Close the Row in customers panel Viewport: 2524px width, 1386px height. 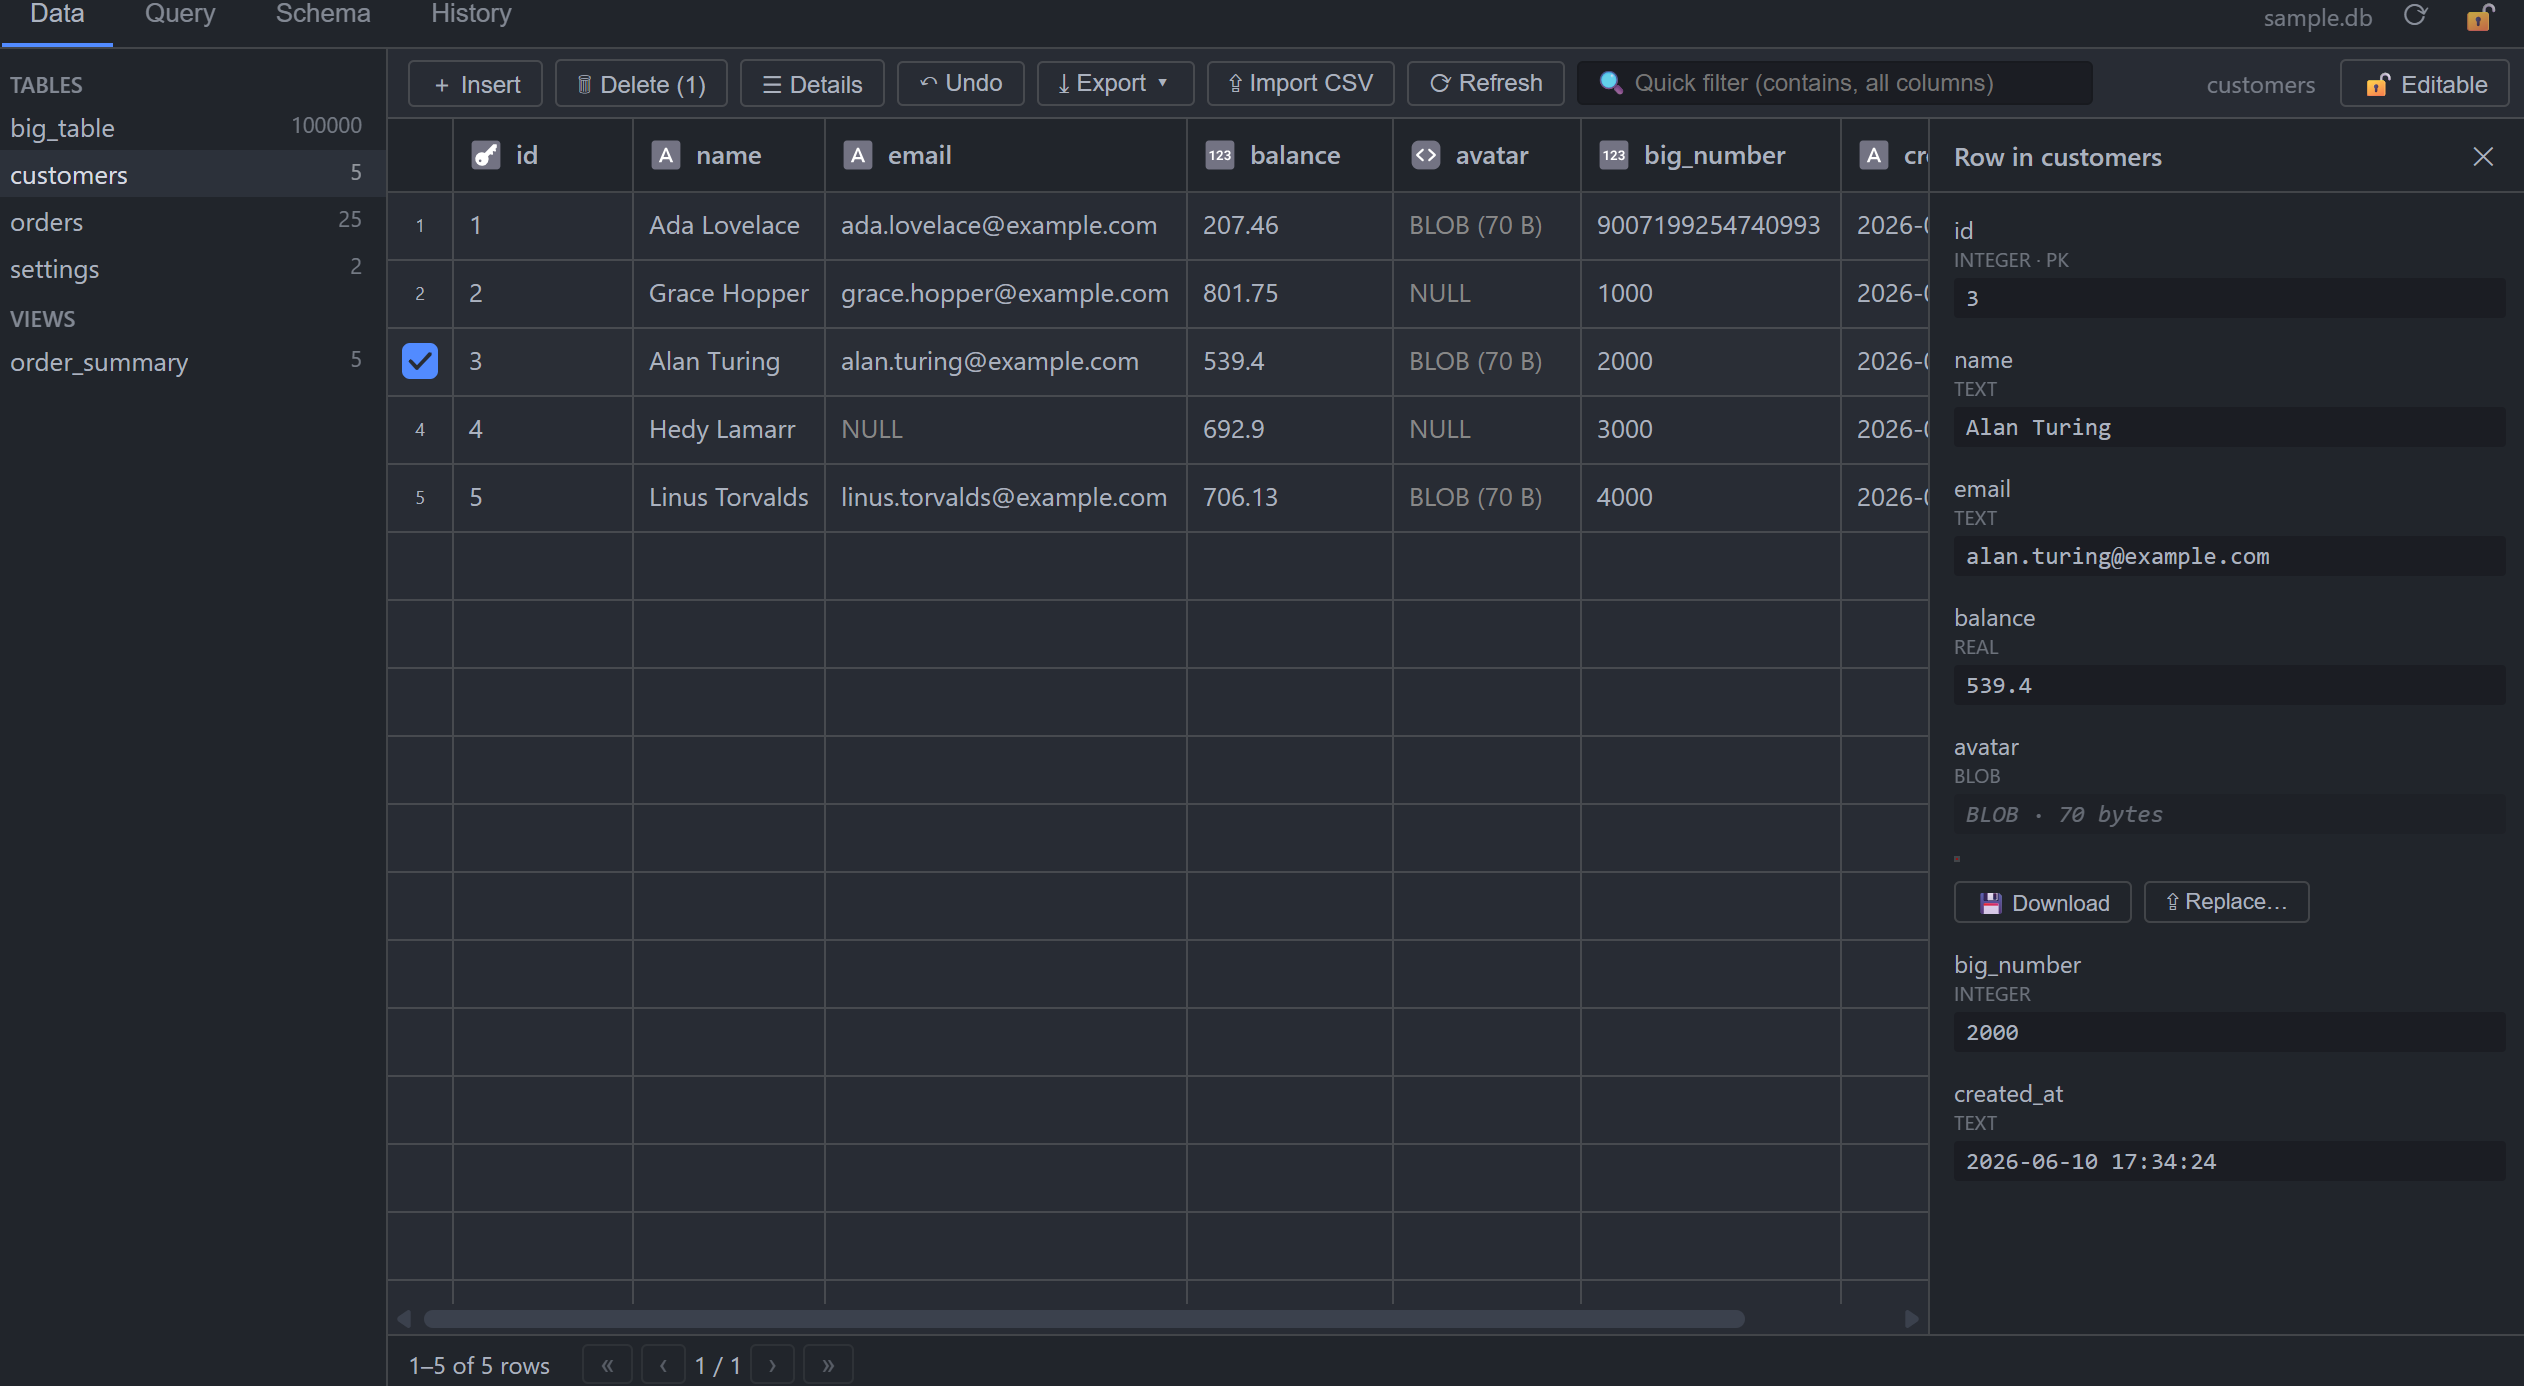2483,157
